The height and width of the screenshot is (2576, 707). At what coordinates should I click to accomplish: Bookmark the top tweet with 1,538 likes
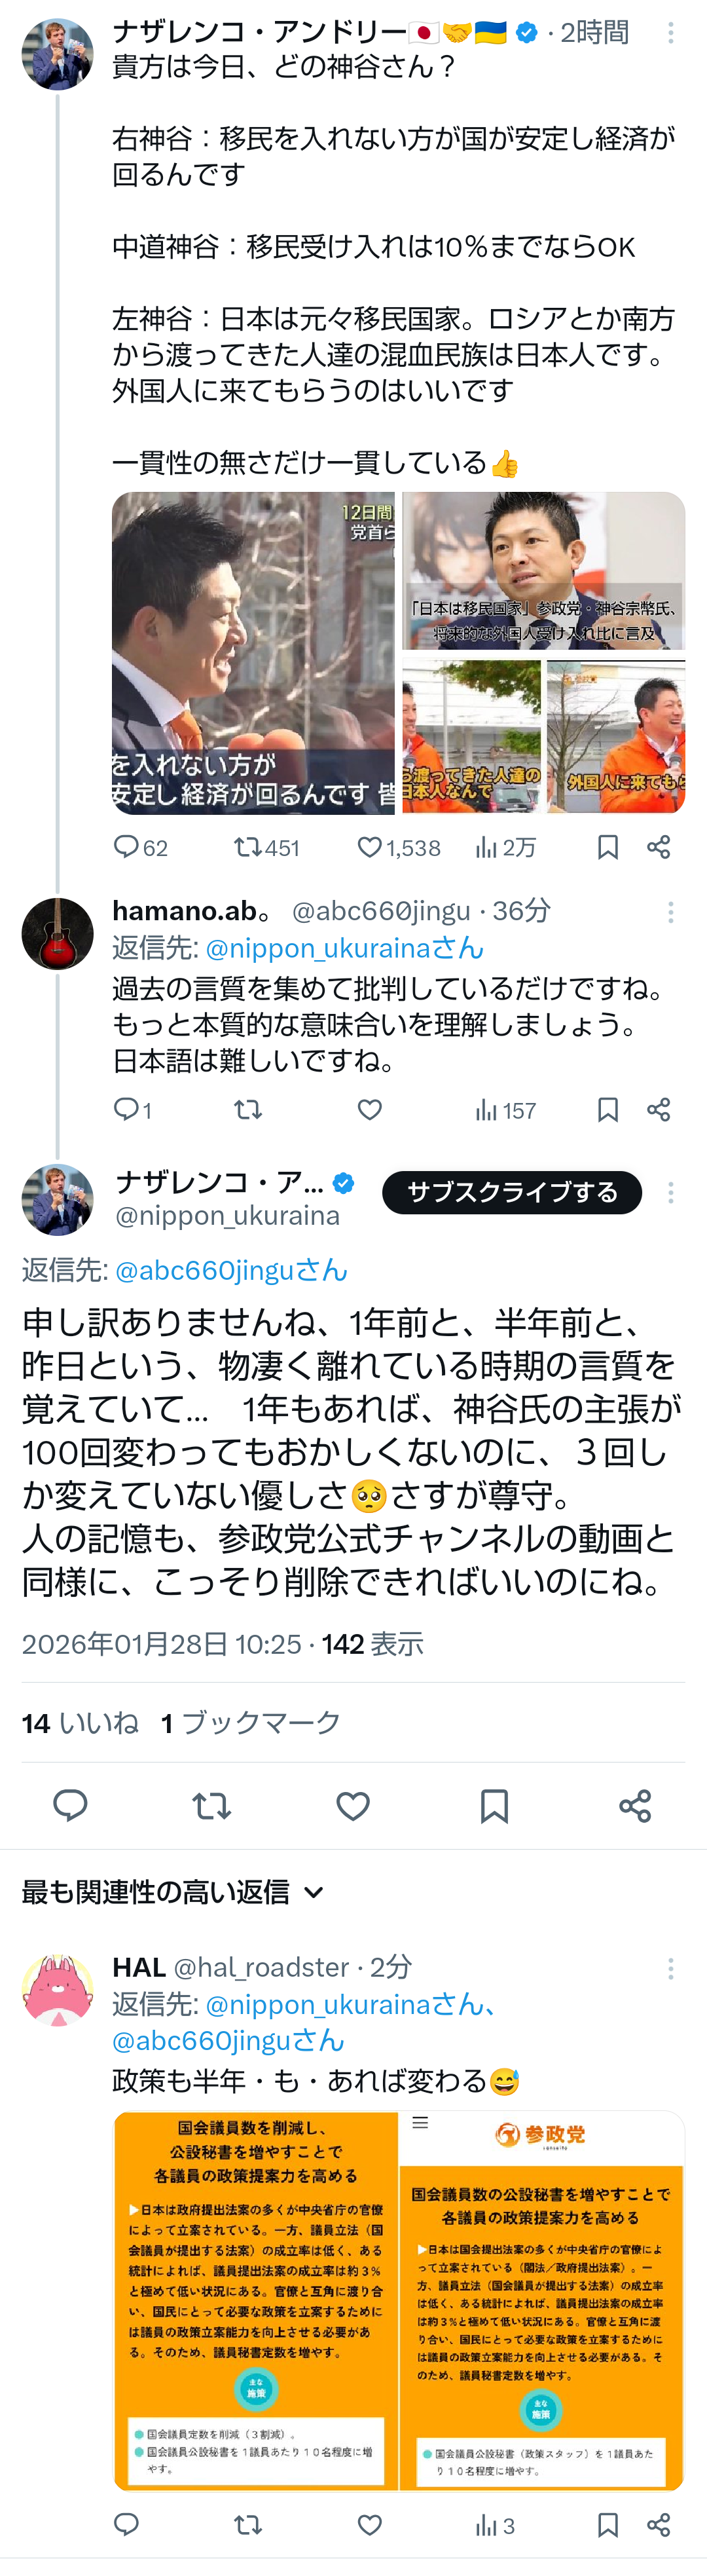coord(607,847)
